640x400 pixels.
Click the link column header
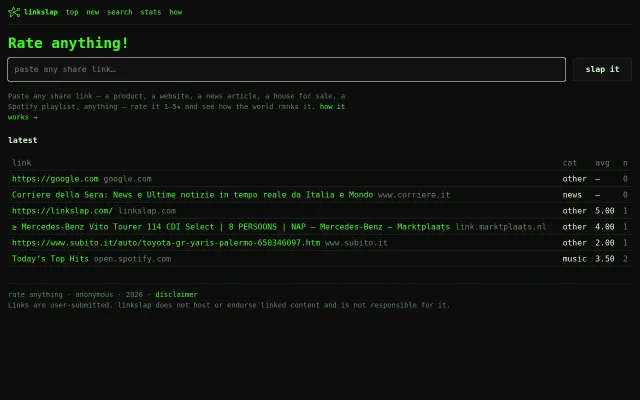pyautogui.click(x=22, y=163)
